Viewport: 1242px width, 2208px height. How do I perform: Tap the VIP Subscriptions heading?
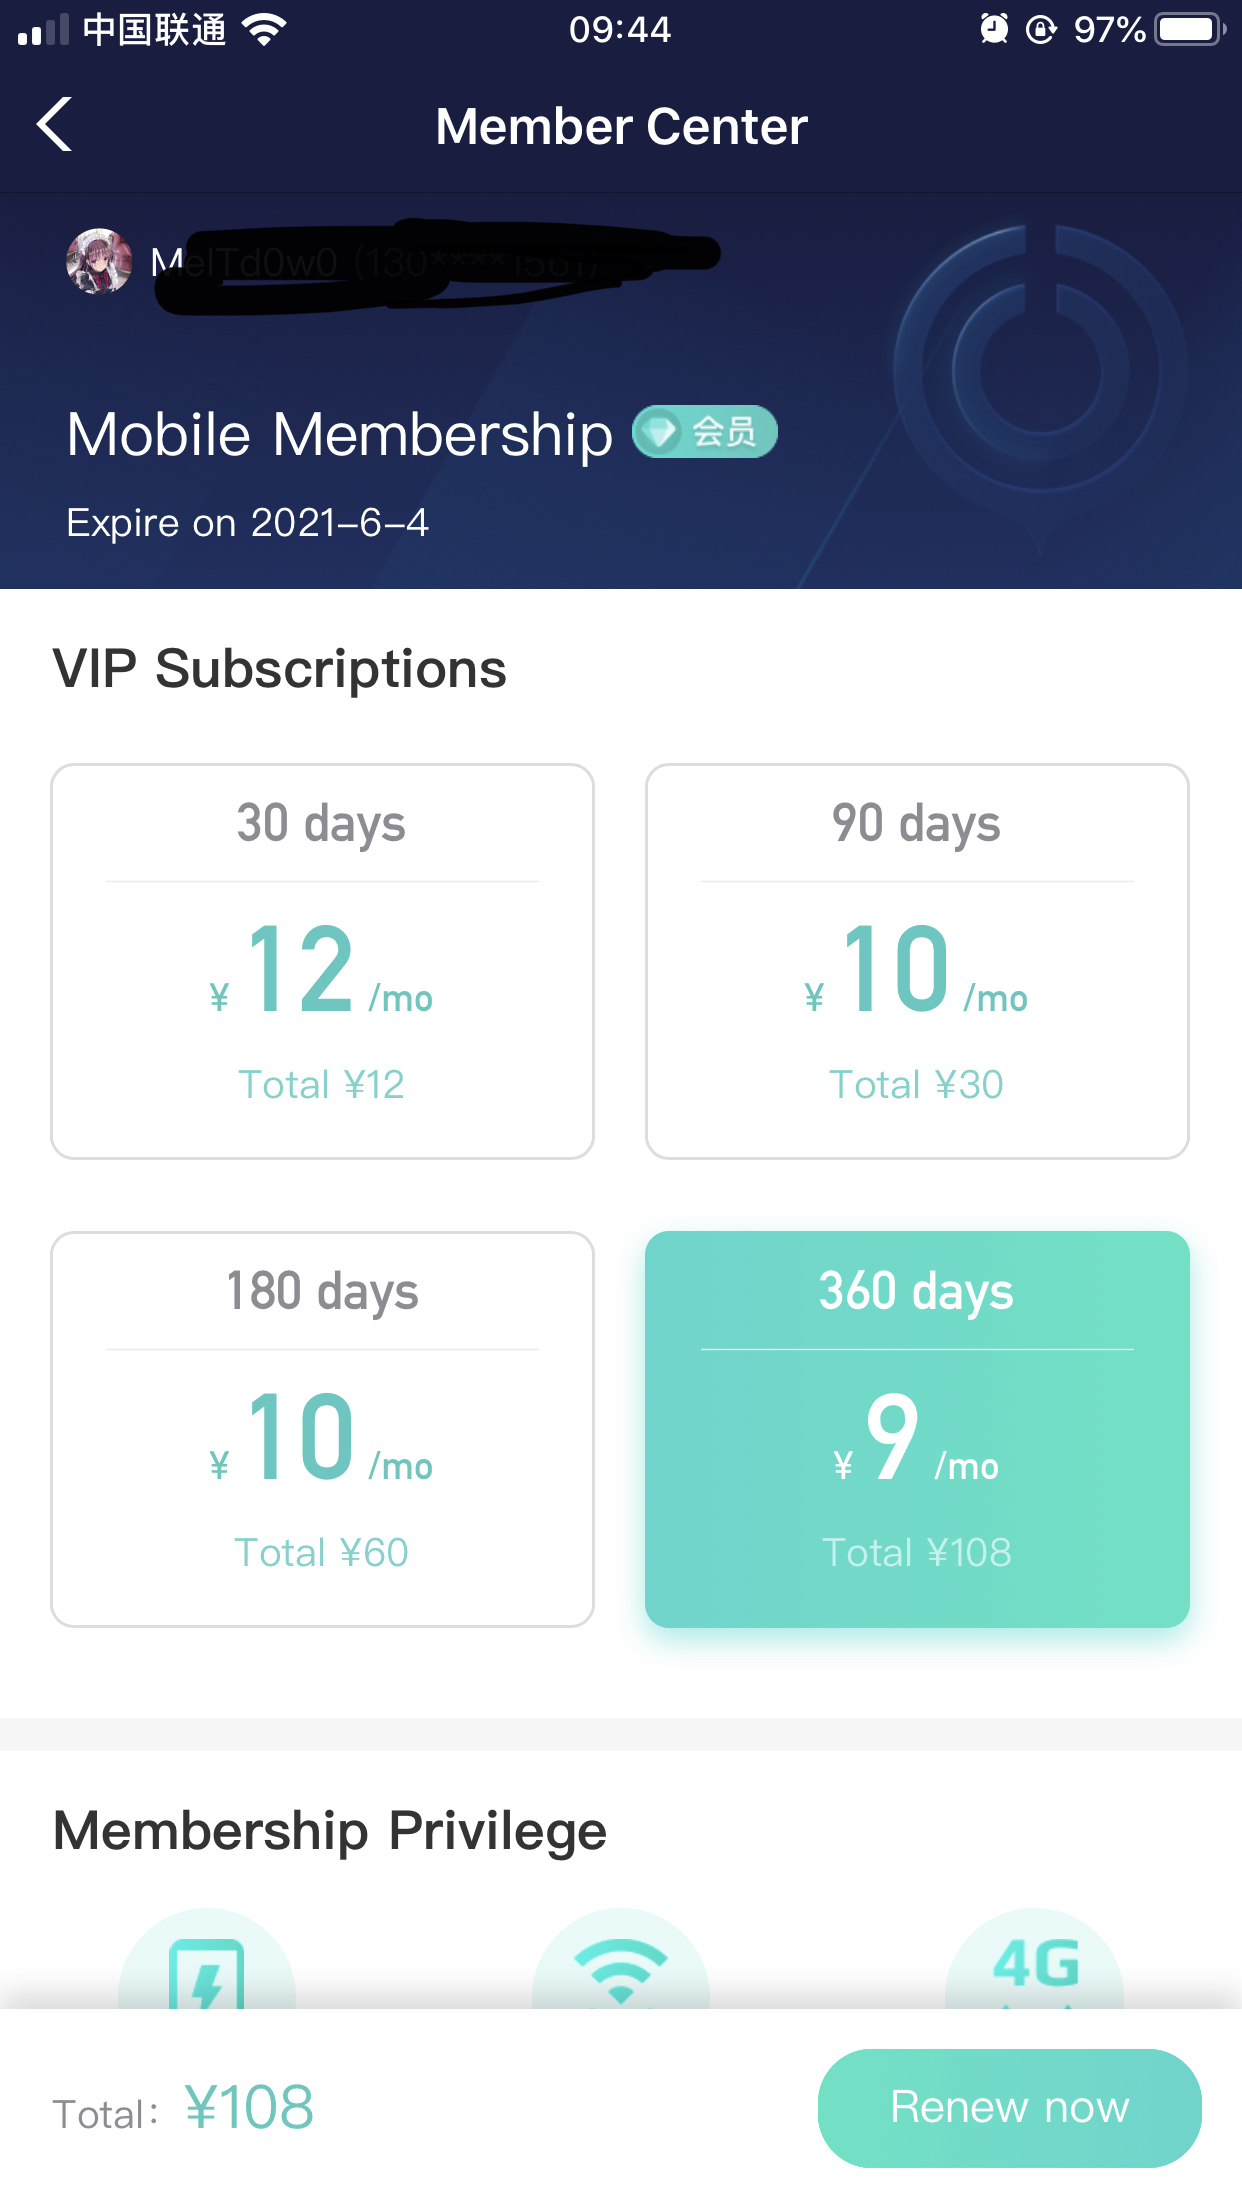(x=280, y=669)
